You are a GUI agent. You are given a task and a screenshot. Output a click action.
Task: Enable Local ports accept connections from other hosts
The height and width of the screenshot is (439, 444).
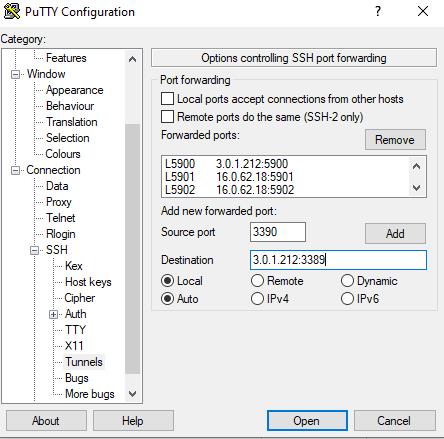pyautogui.click(x=167, y=99)
